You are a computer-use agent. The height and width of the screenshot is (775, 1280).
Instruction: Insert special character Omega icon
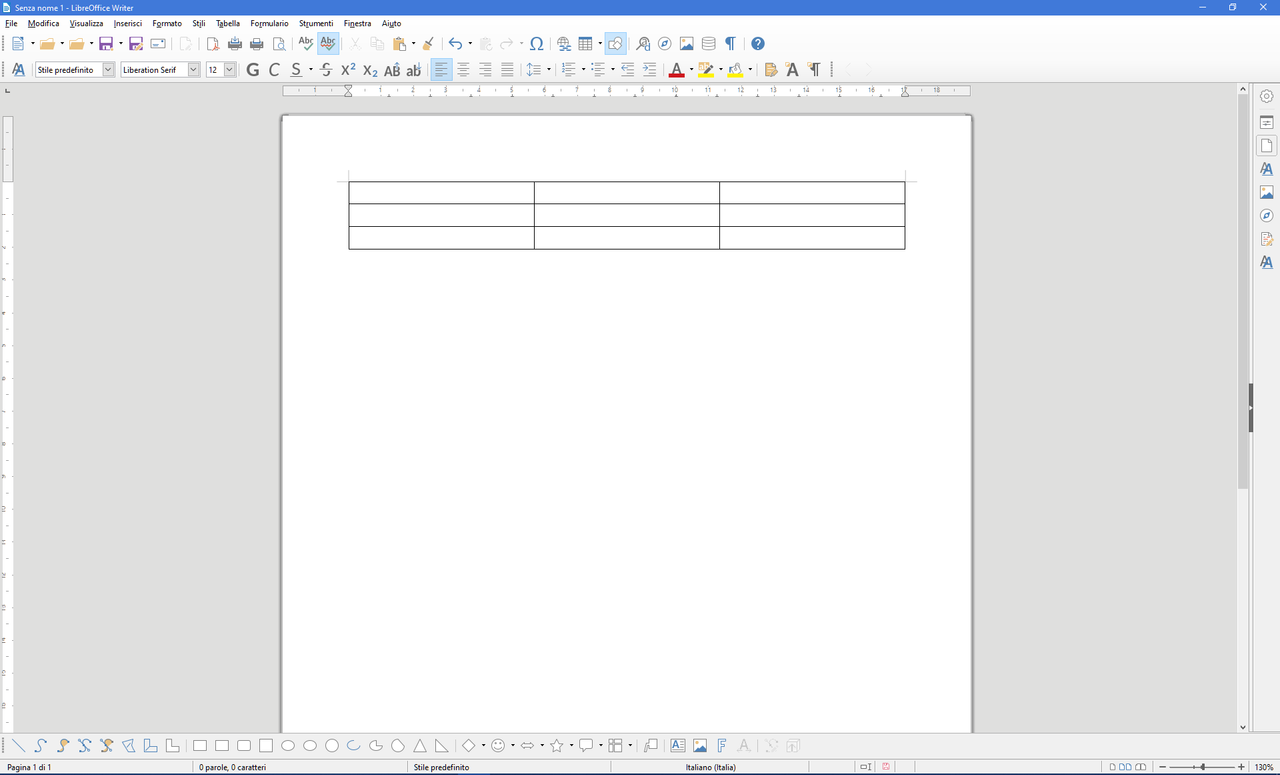pyautogui.click(x=537, y=44)
